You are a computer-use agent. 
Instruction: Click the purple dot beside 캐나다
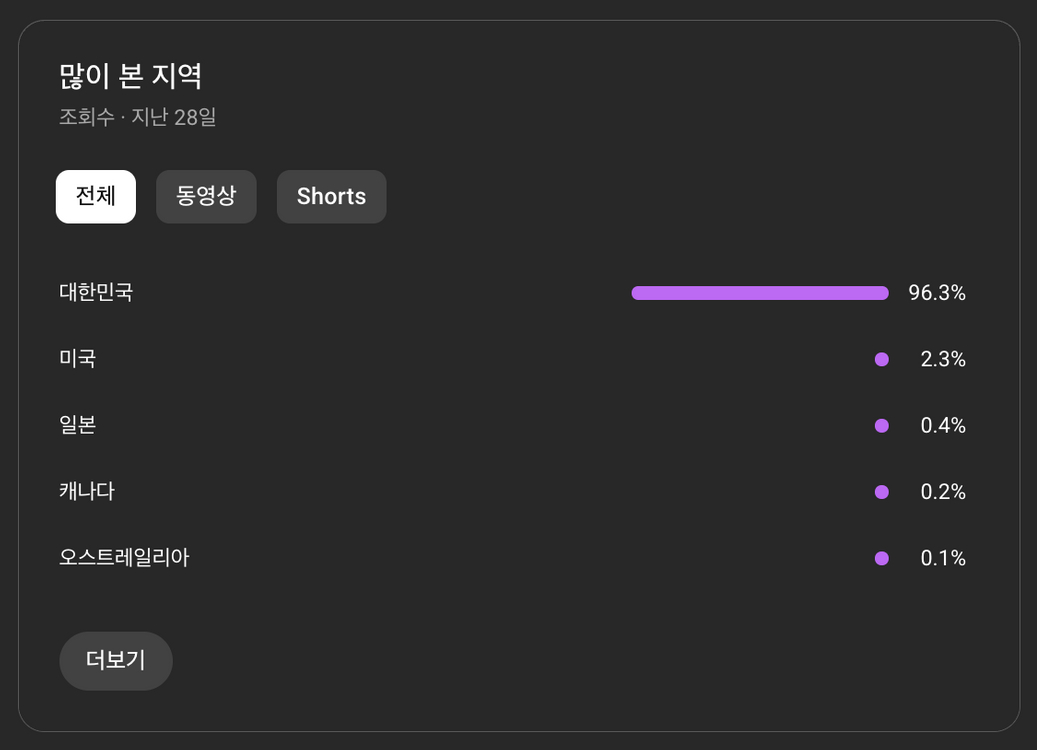click(x=882, y=491)
